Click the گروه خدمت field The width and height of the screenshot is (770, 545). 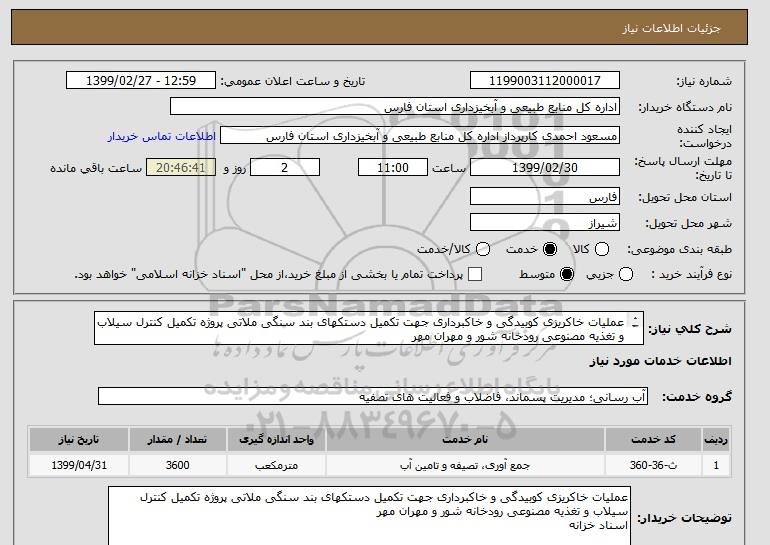pos(373,396)
